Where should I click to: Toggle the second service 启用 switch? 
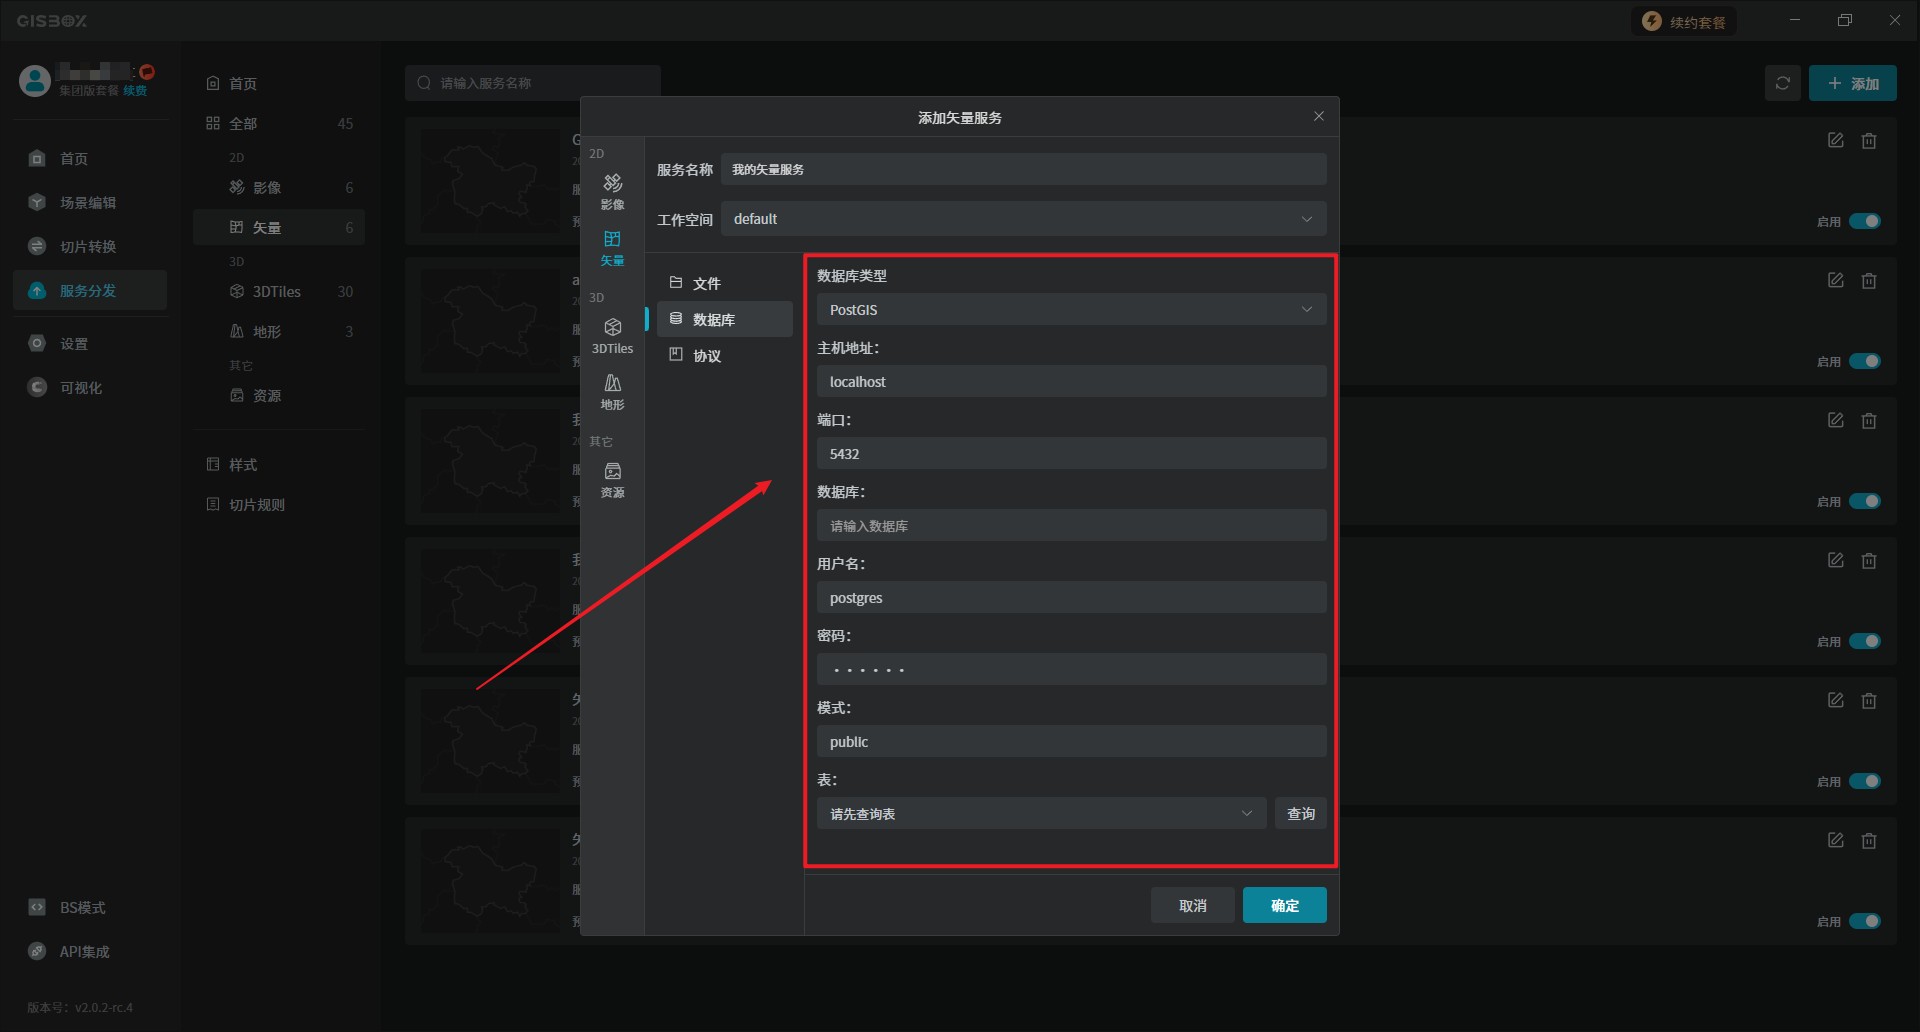click(1864, 361)
